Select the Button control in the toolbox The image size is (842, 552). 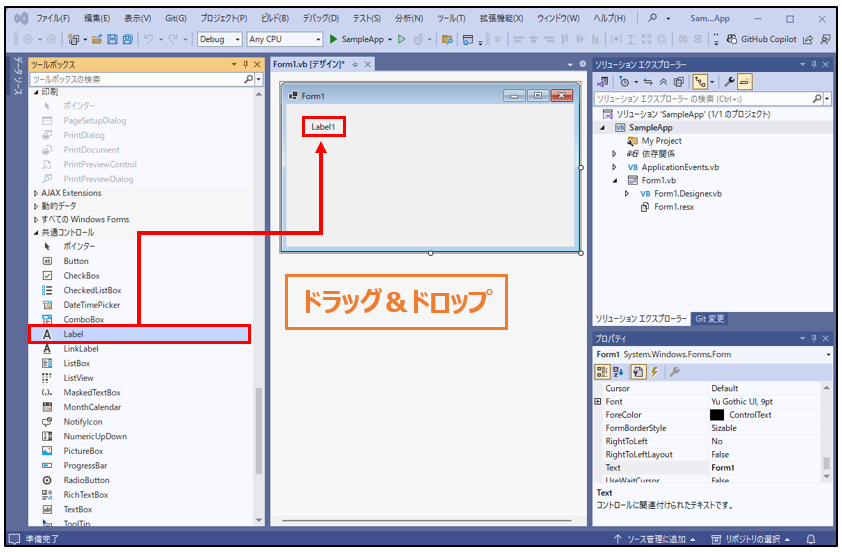pos(76,261)
